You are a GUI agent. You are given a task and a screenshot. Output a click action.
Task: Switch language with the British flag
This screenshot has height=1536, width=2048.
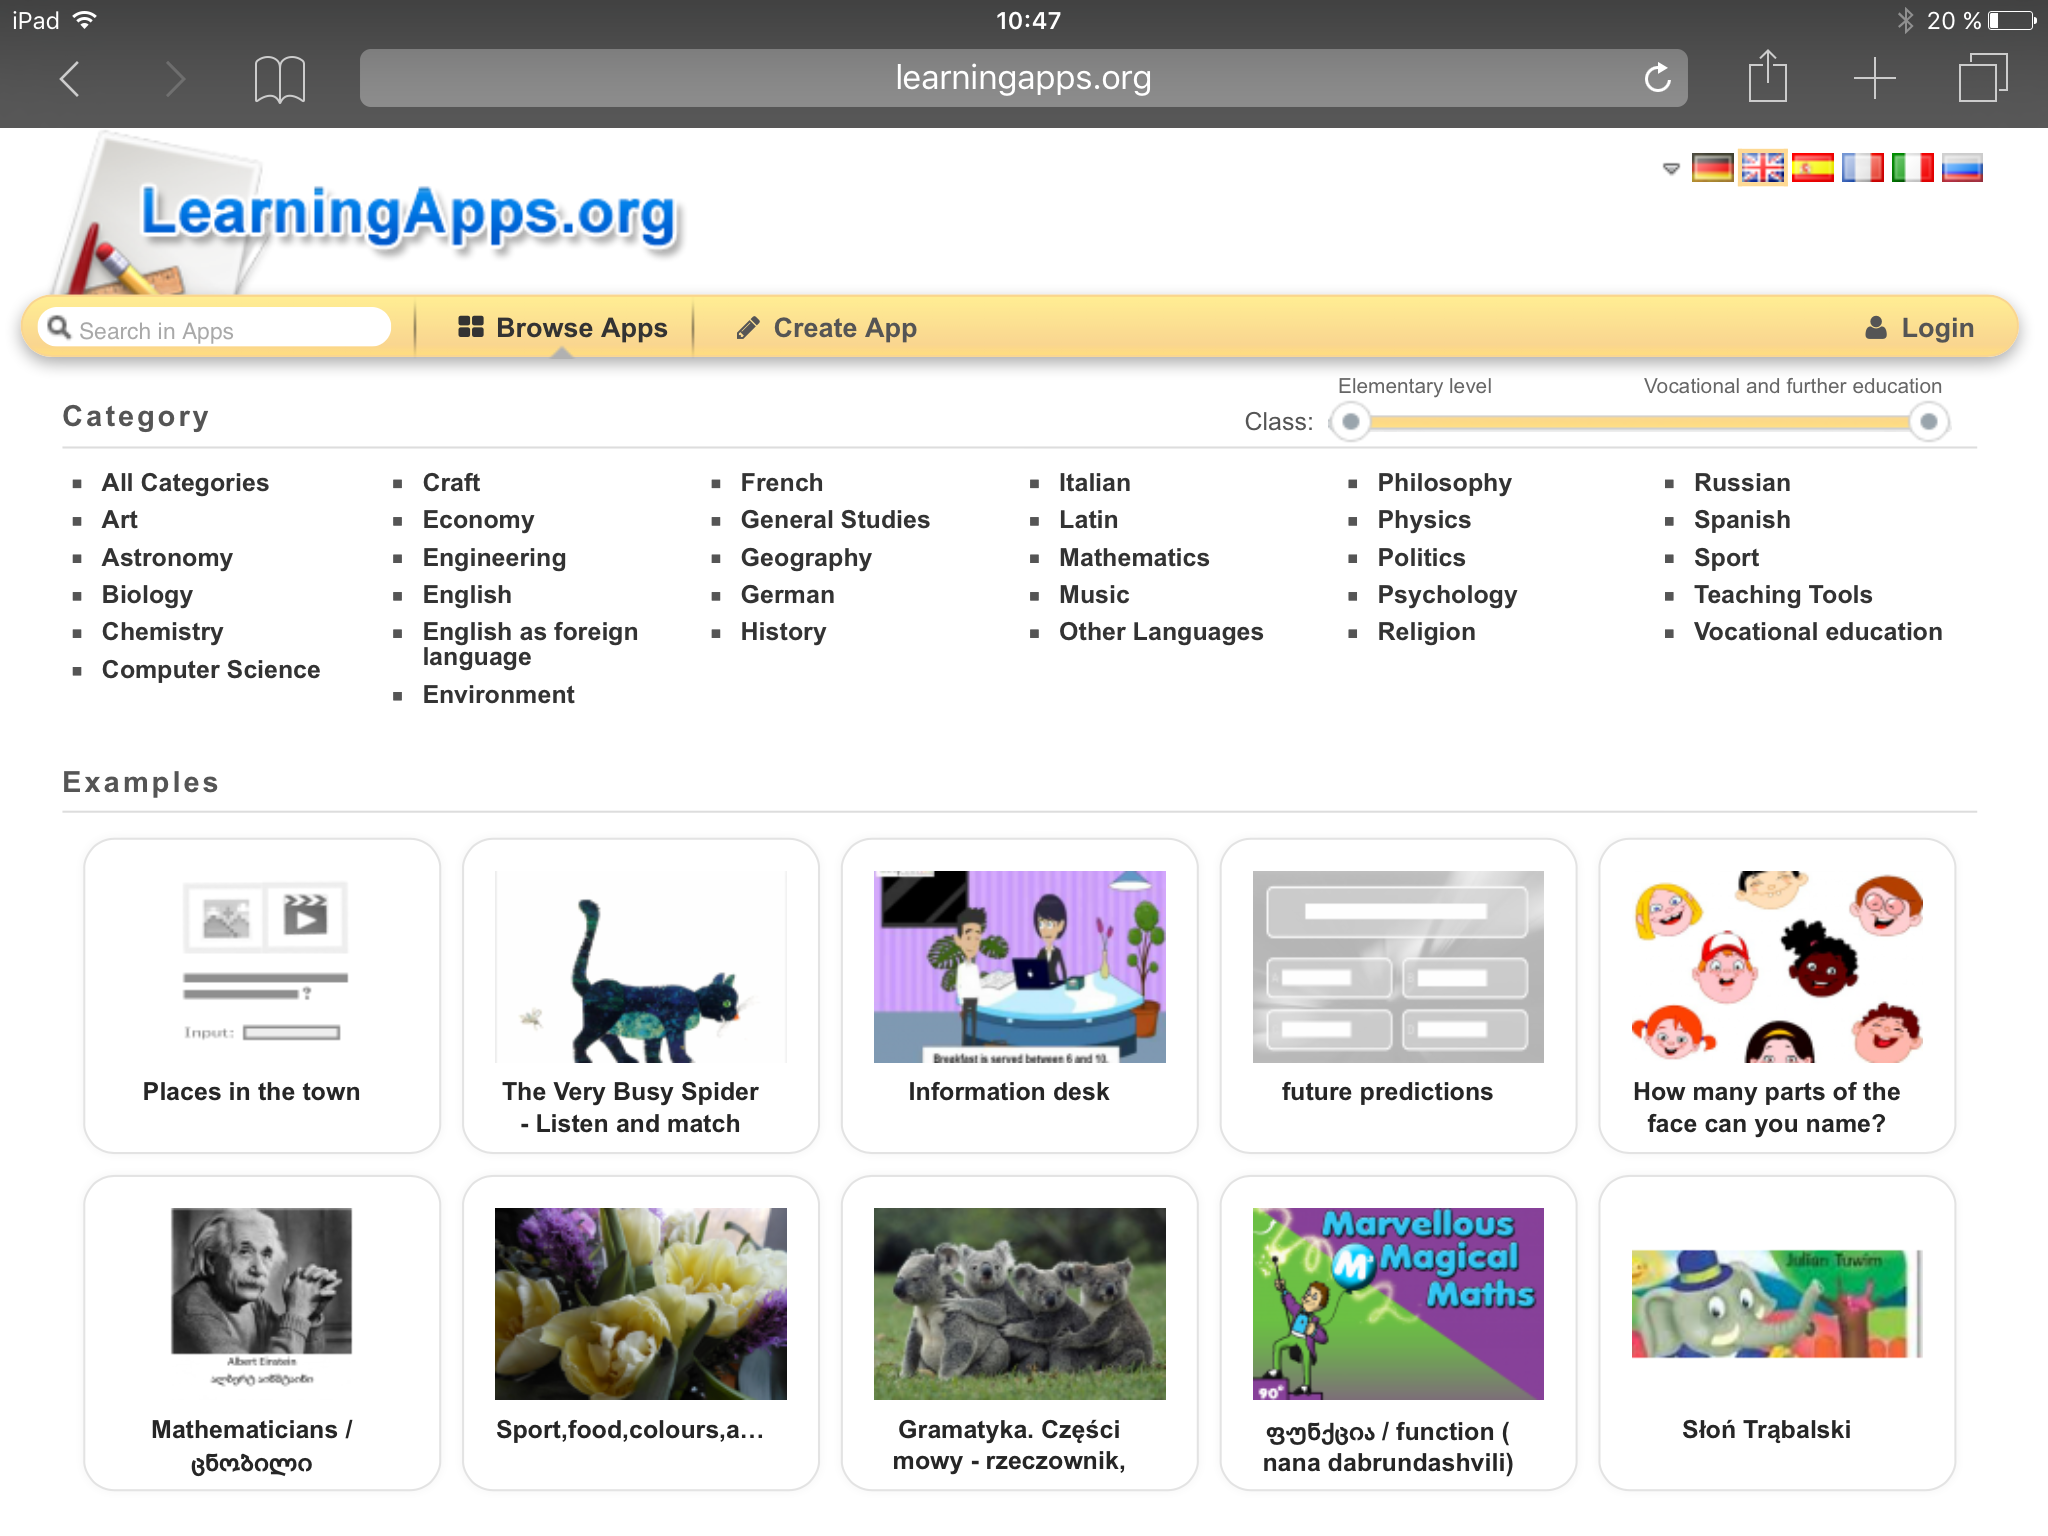(1762, 167)
